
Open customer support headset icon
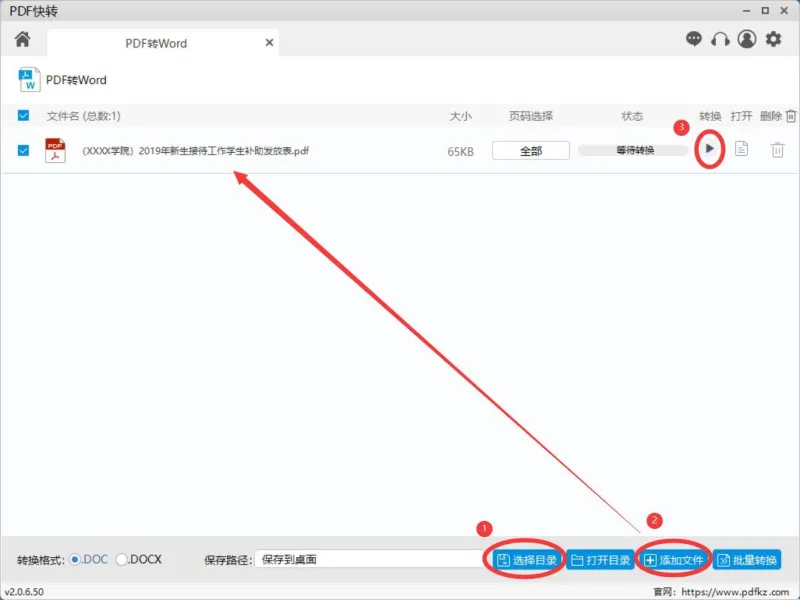coord(720,39)
